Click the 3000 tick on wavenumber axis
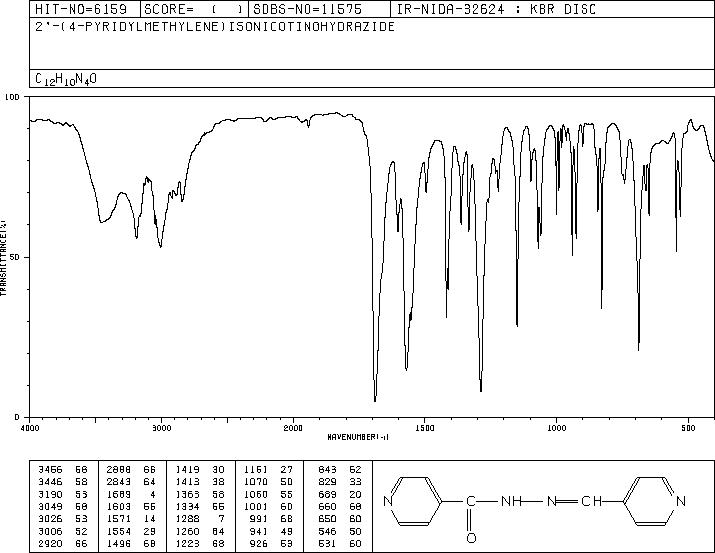 (x=161, y=427)
